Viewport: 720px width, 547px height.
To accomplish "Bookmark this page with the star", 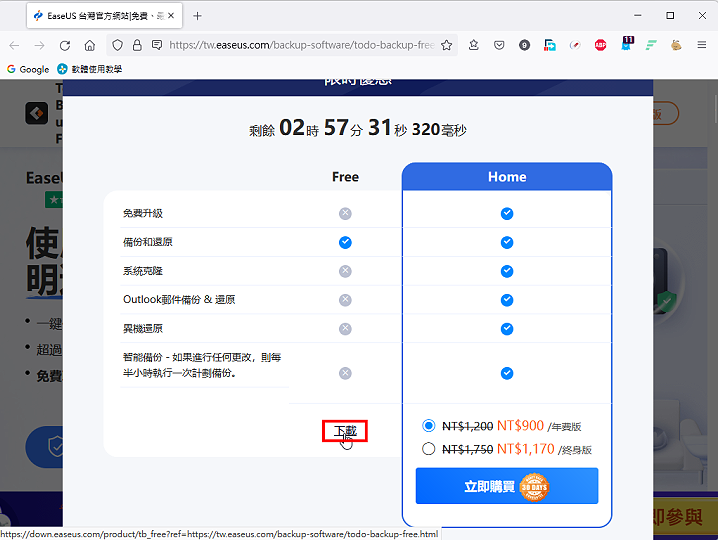I will coord(446,45).
